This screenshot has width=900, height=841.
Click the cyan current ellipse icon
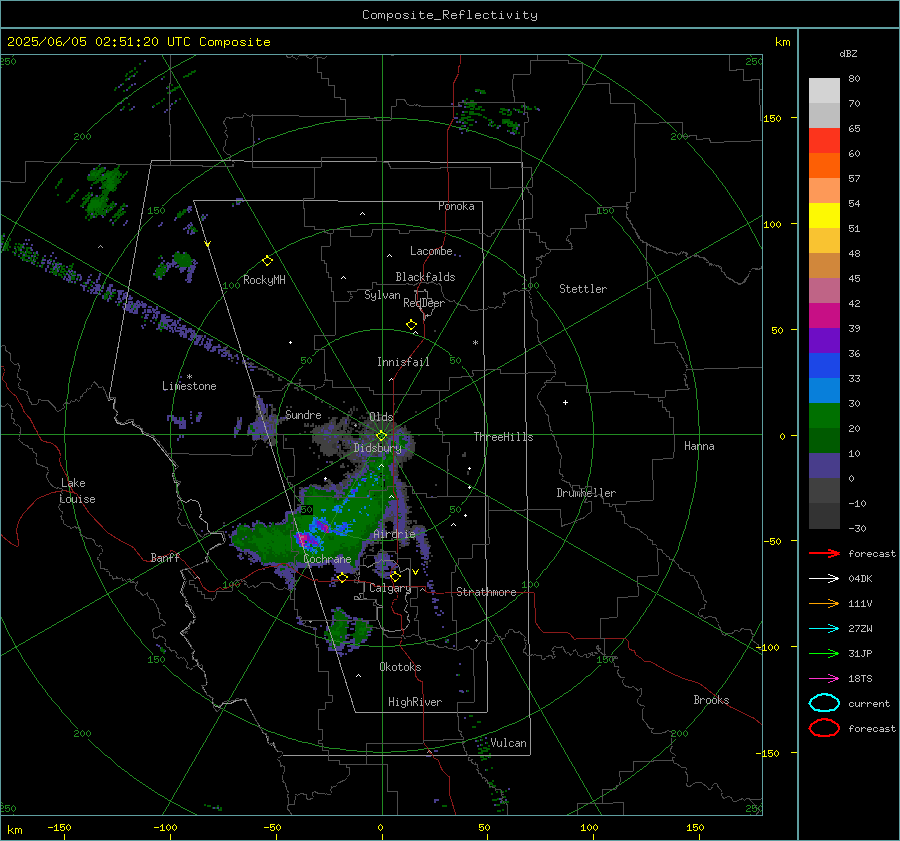pos(824,703)
